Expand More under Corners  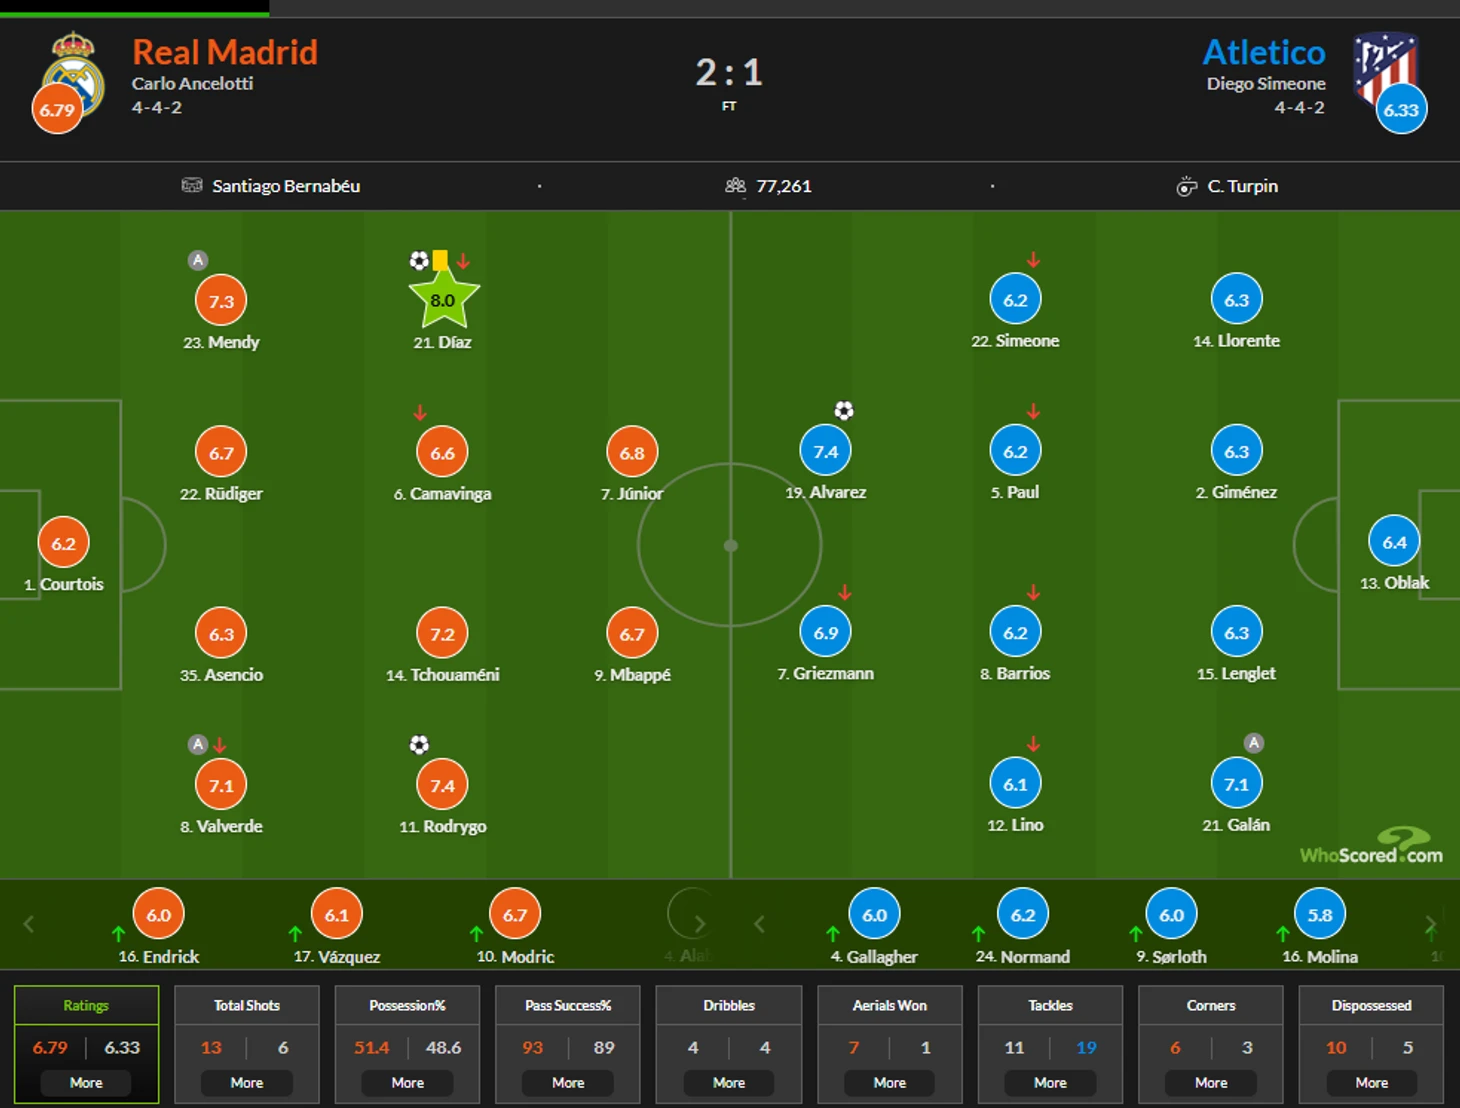coord(1211,1082)
